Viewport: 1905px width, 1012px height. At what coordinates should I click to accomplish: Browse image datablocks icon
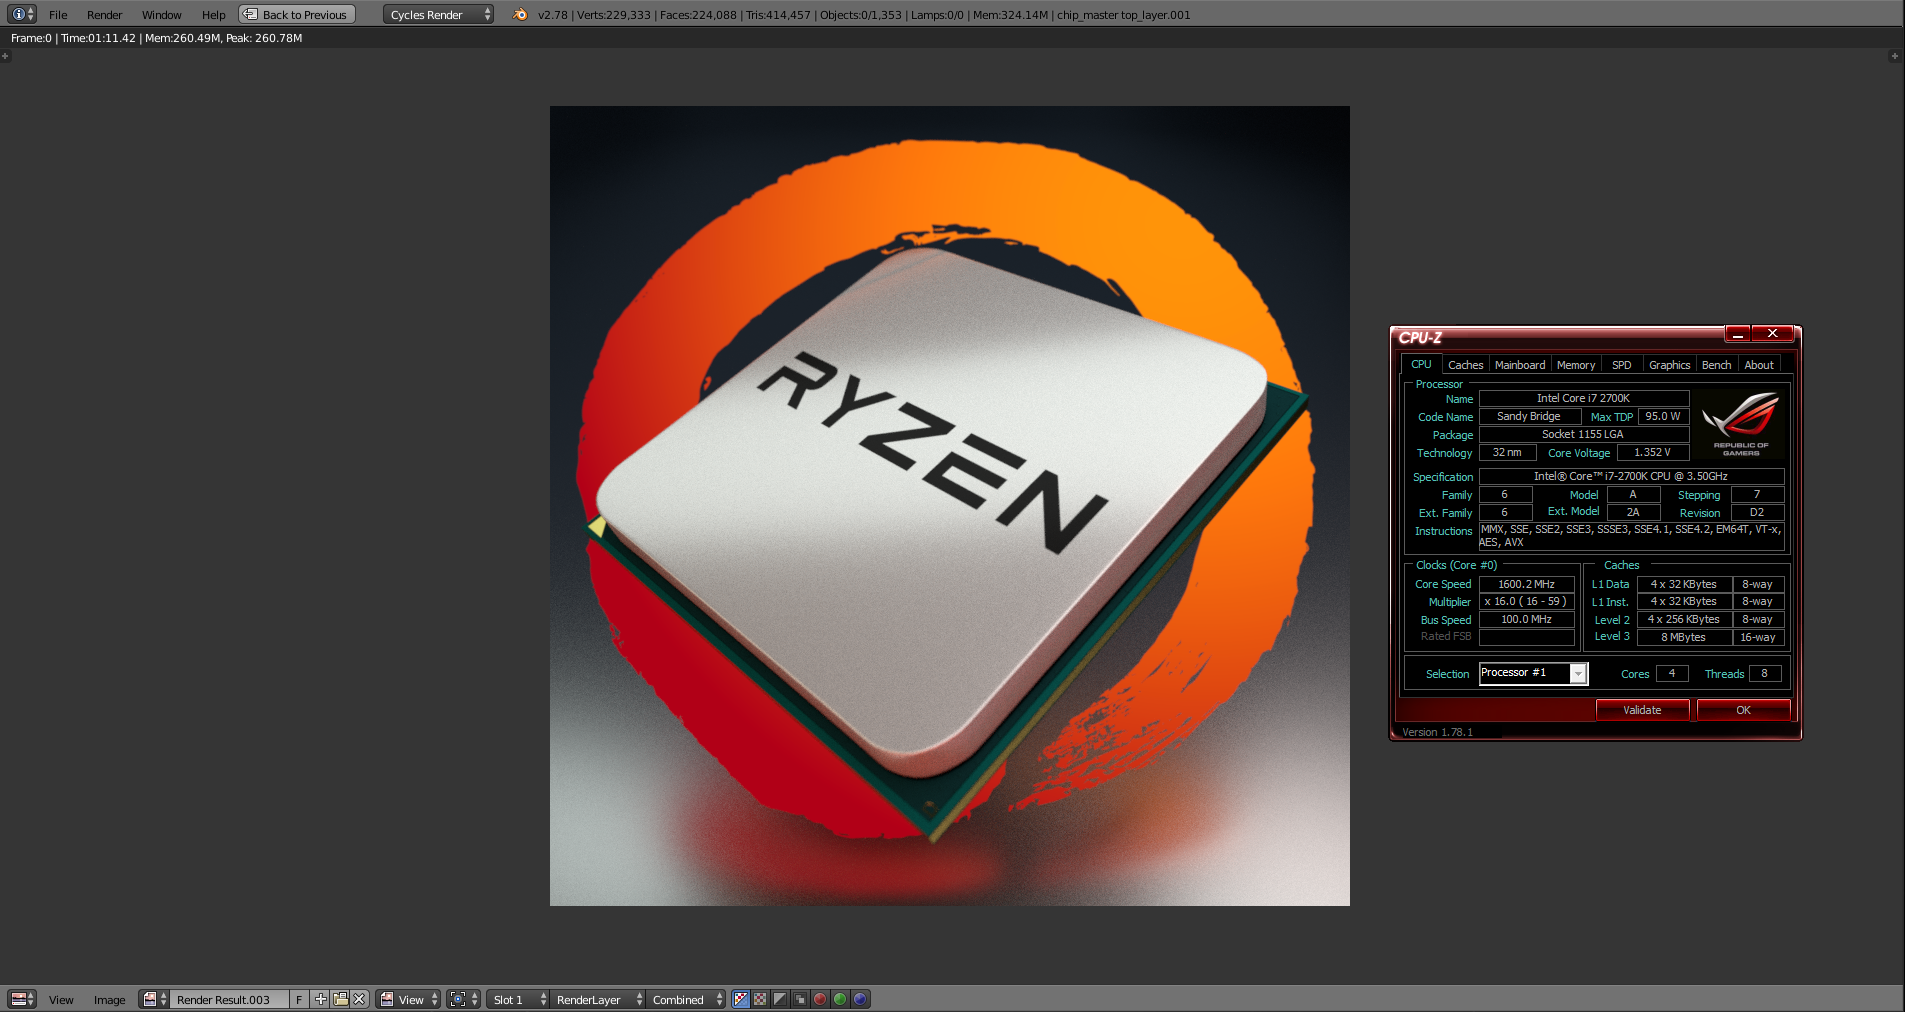pos(154,999)
